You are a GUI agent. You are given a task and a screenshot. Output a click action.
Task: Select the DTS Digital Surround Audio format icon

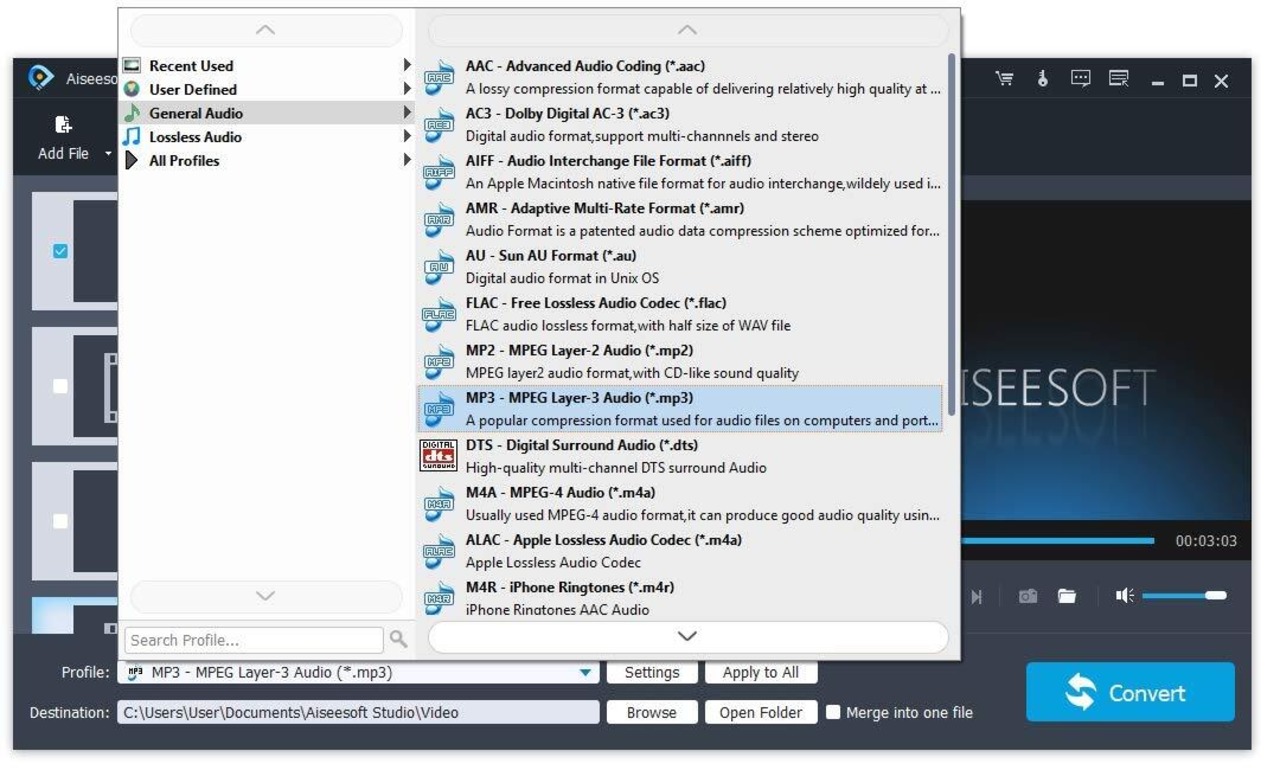pos(438,456)
